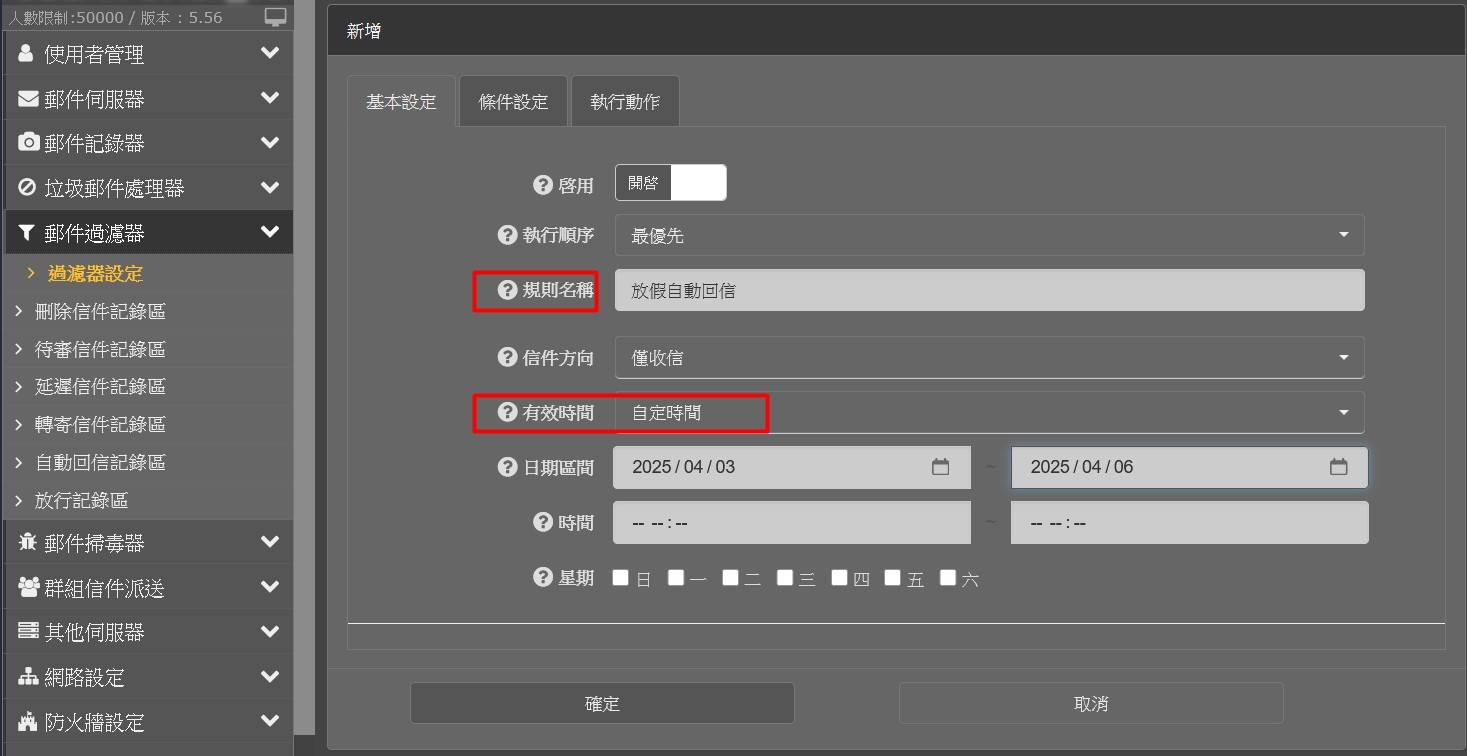Expand the 使用者管理 sidebar section

coord(148,54)
